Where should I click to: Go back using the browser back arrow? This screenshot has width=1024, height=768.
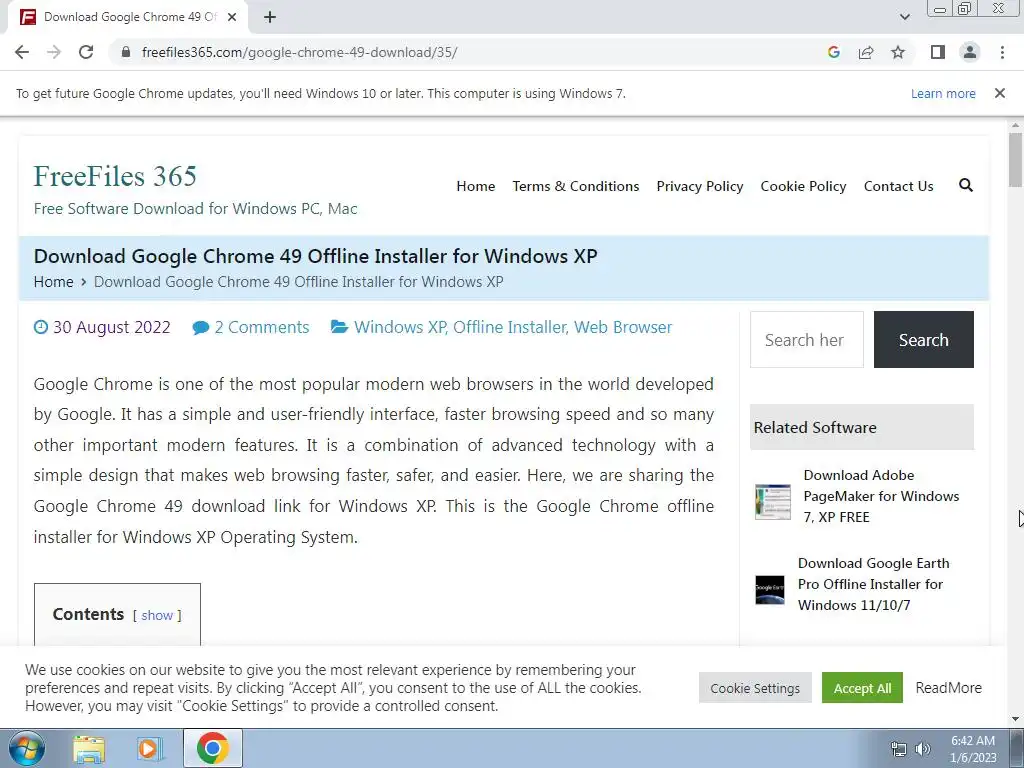tap(22, 52)
